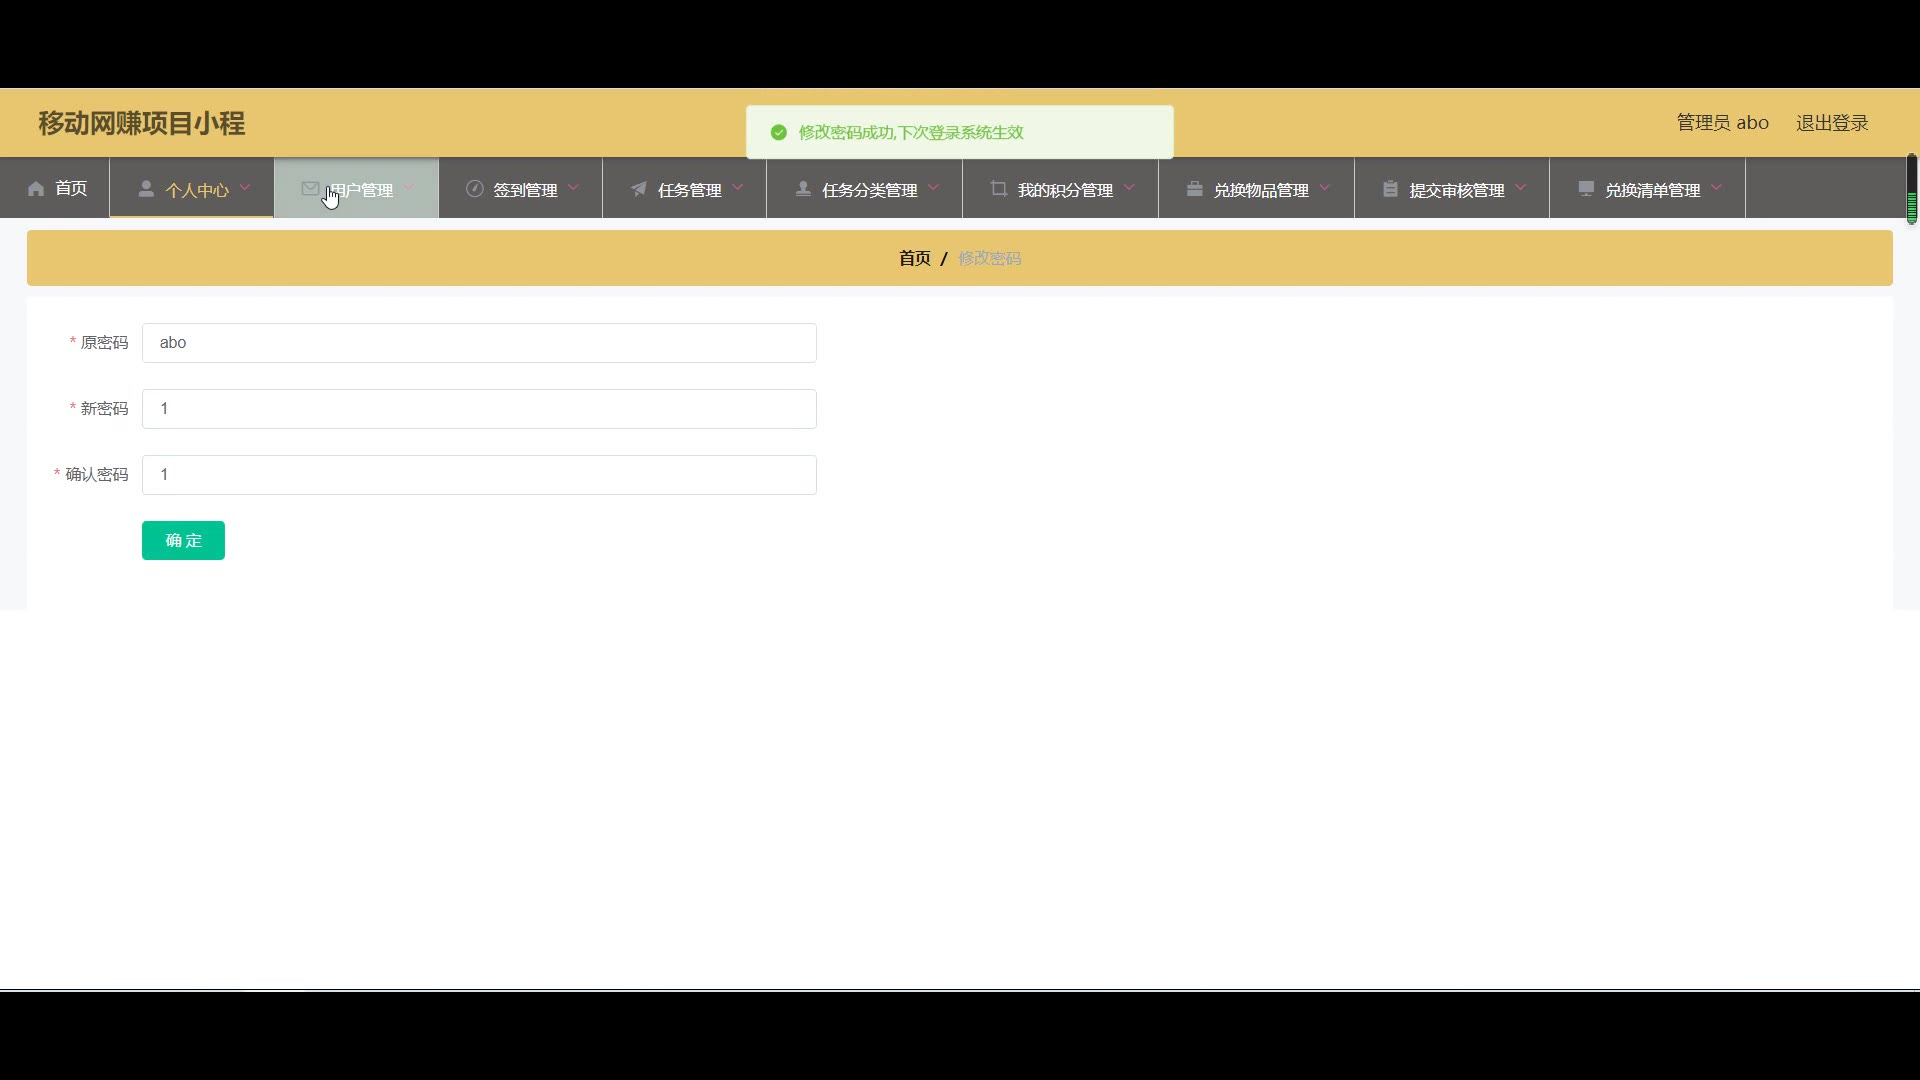Click the crop icon in 我的积分管理
1920x1080 pixels.
998,189
